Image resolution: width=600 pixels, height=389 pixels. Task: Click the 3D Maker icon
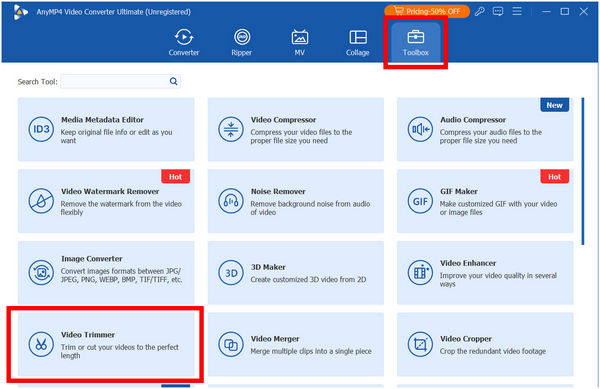231,273
